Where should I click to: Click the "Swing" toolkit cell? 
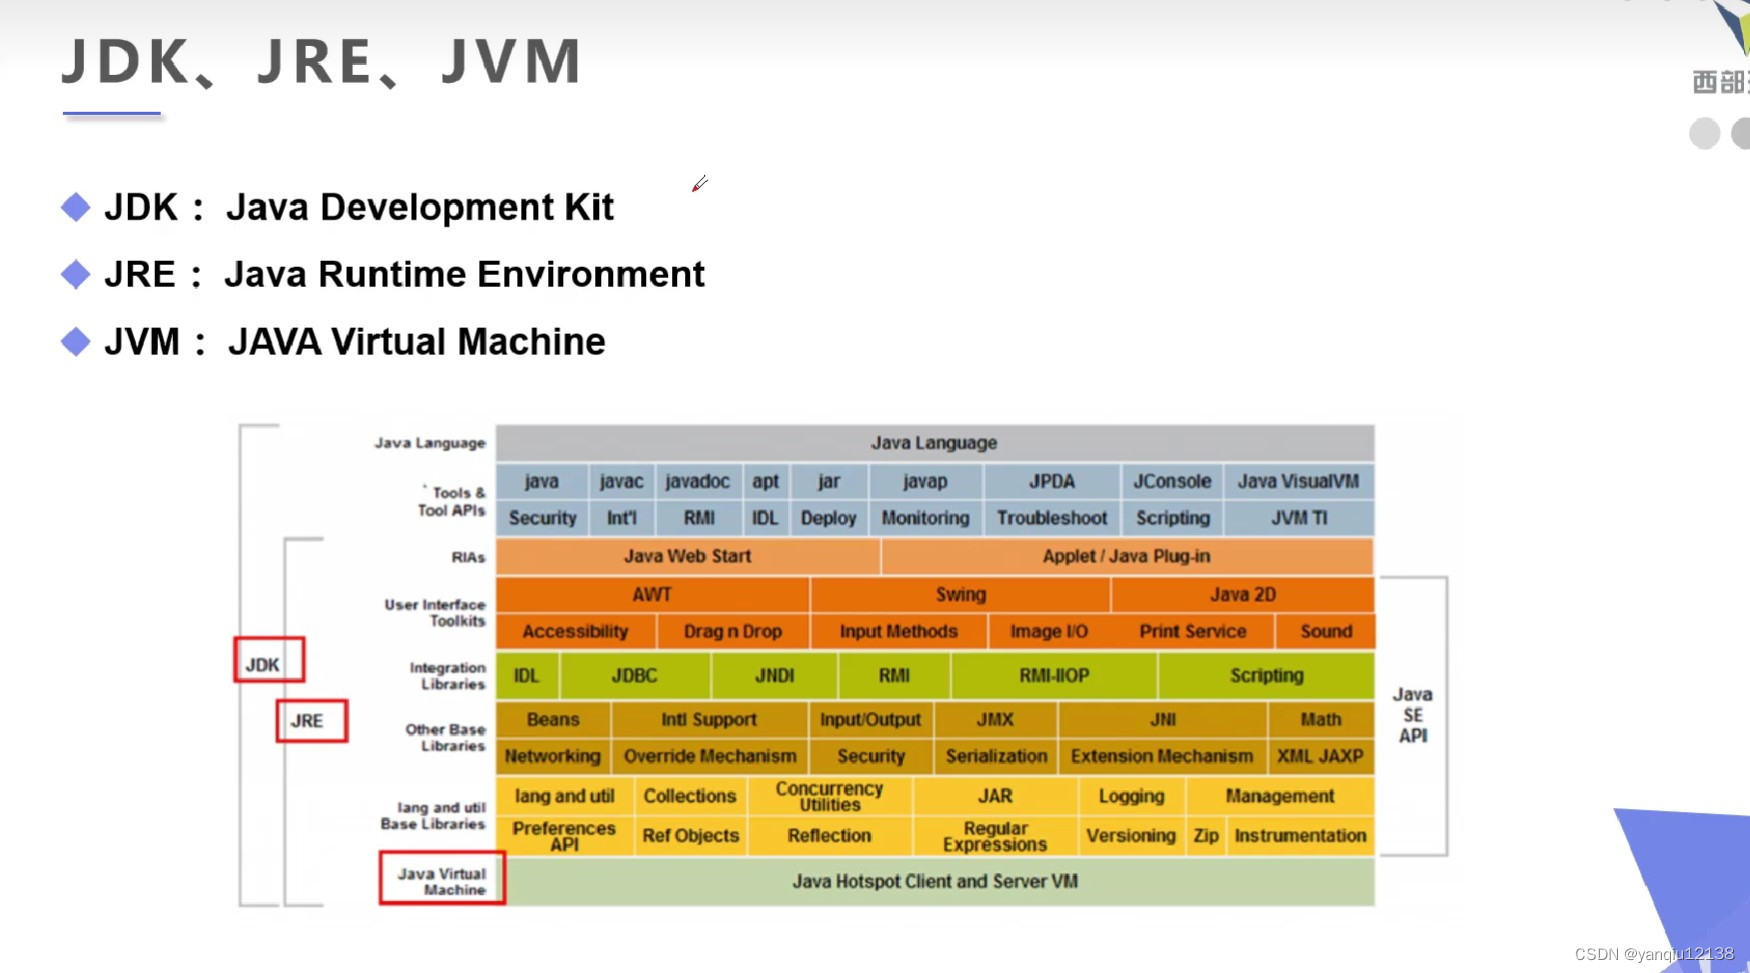[x=961, y=594]
